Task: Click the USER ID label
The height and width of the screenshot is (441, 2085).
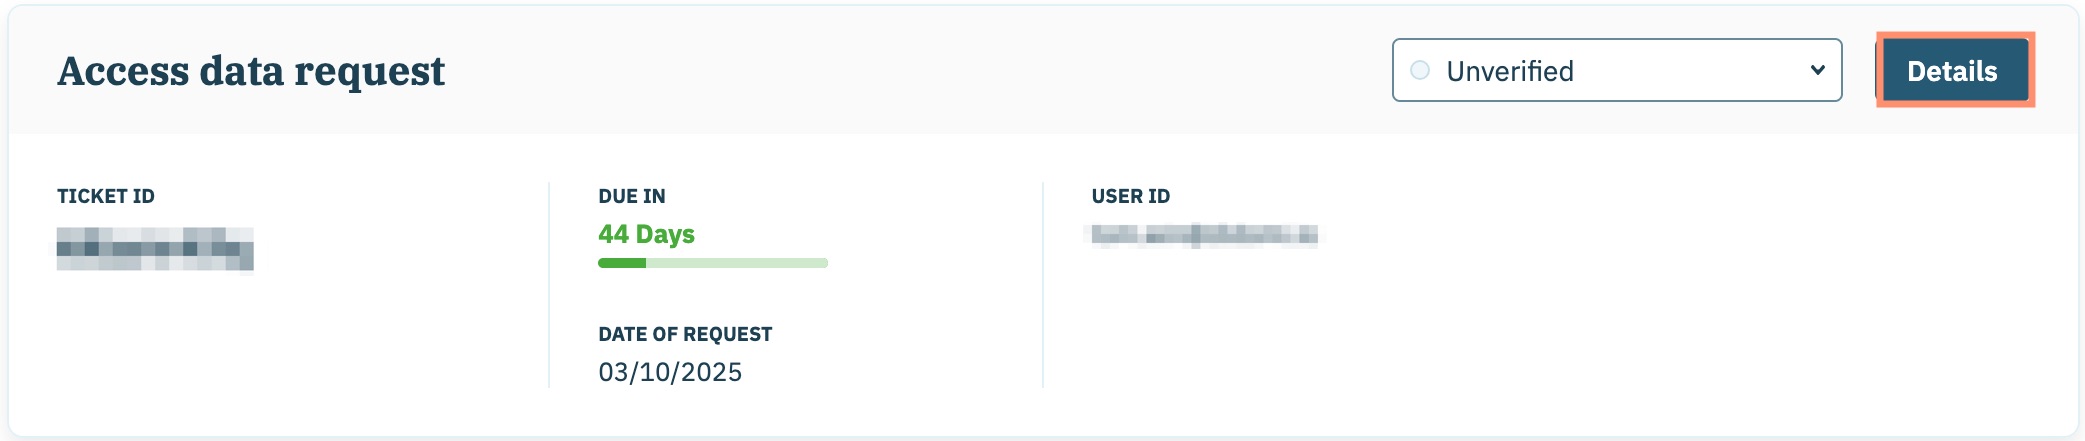Action: 1131,196
